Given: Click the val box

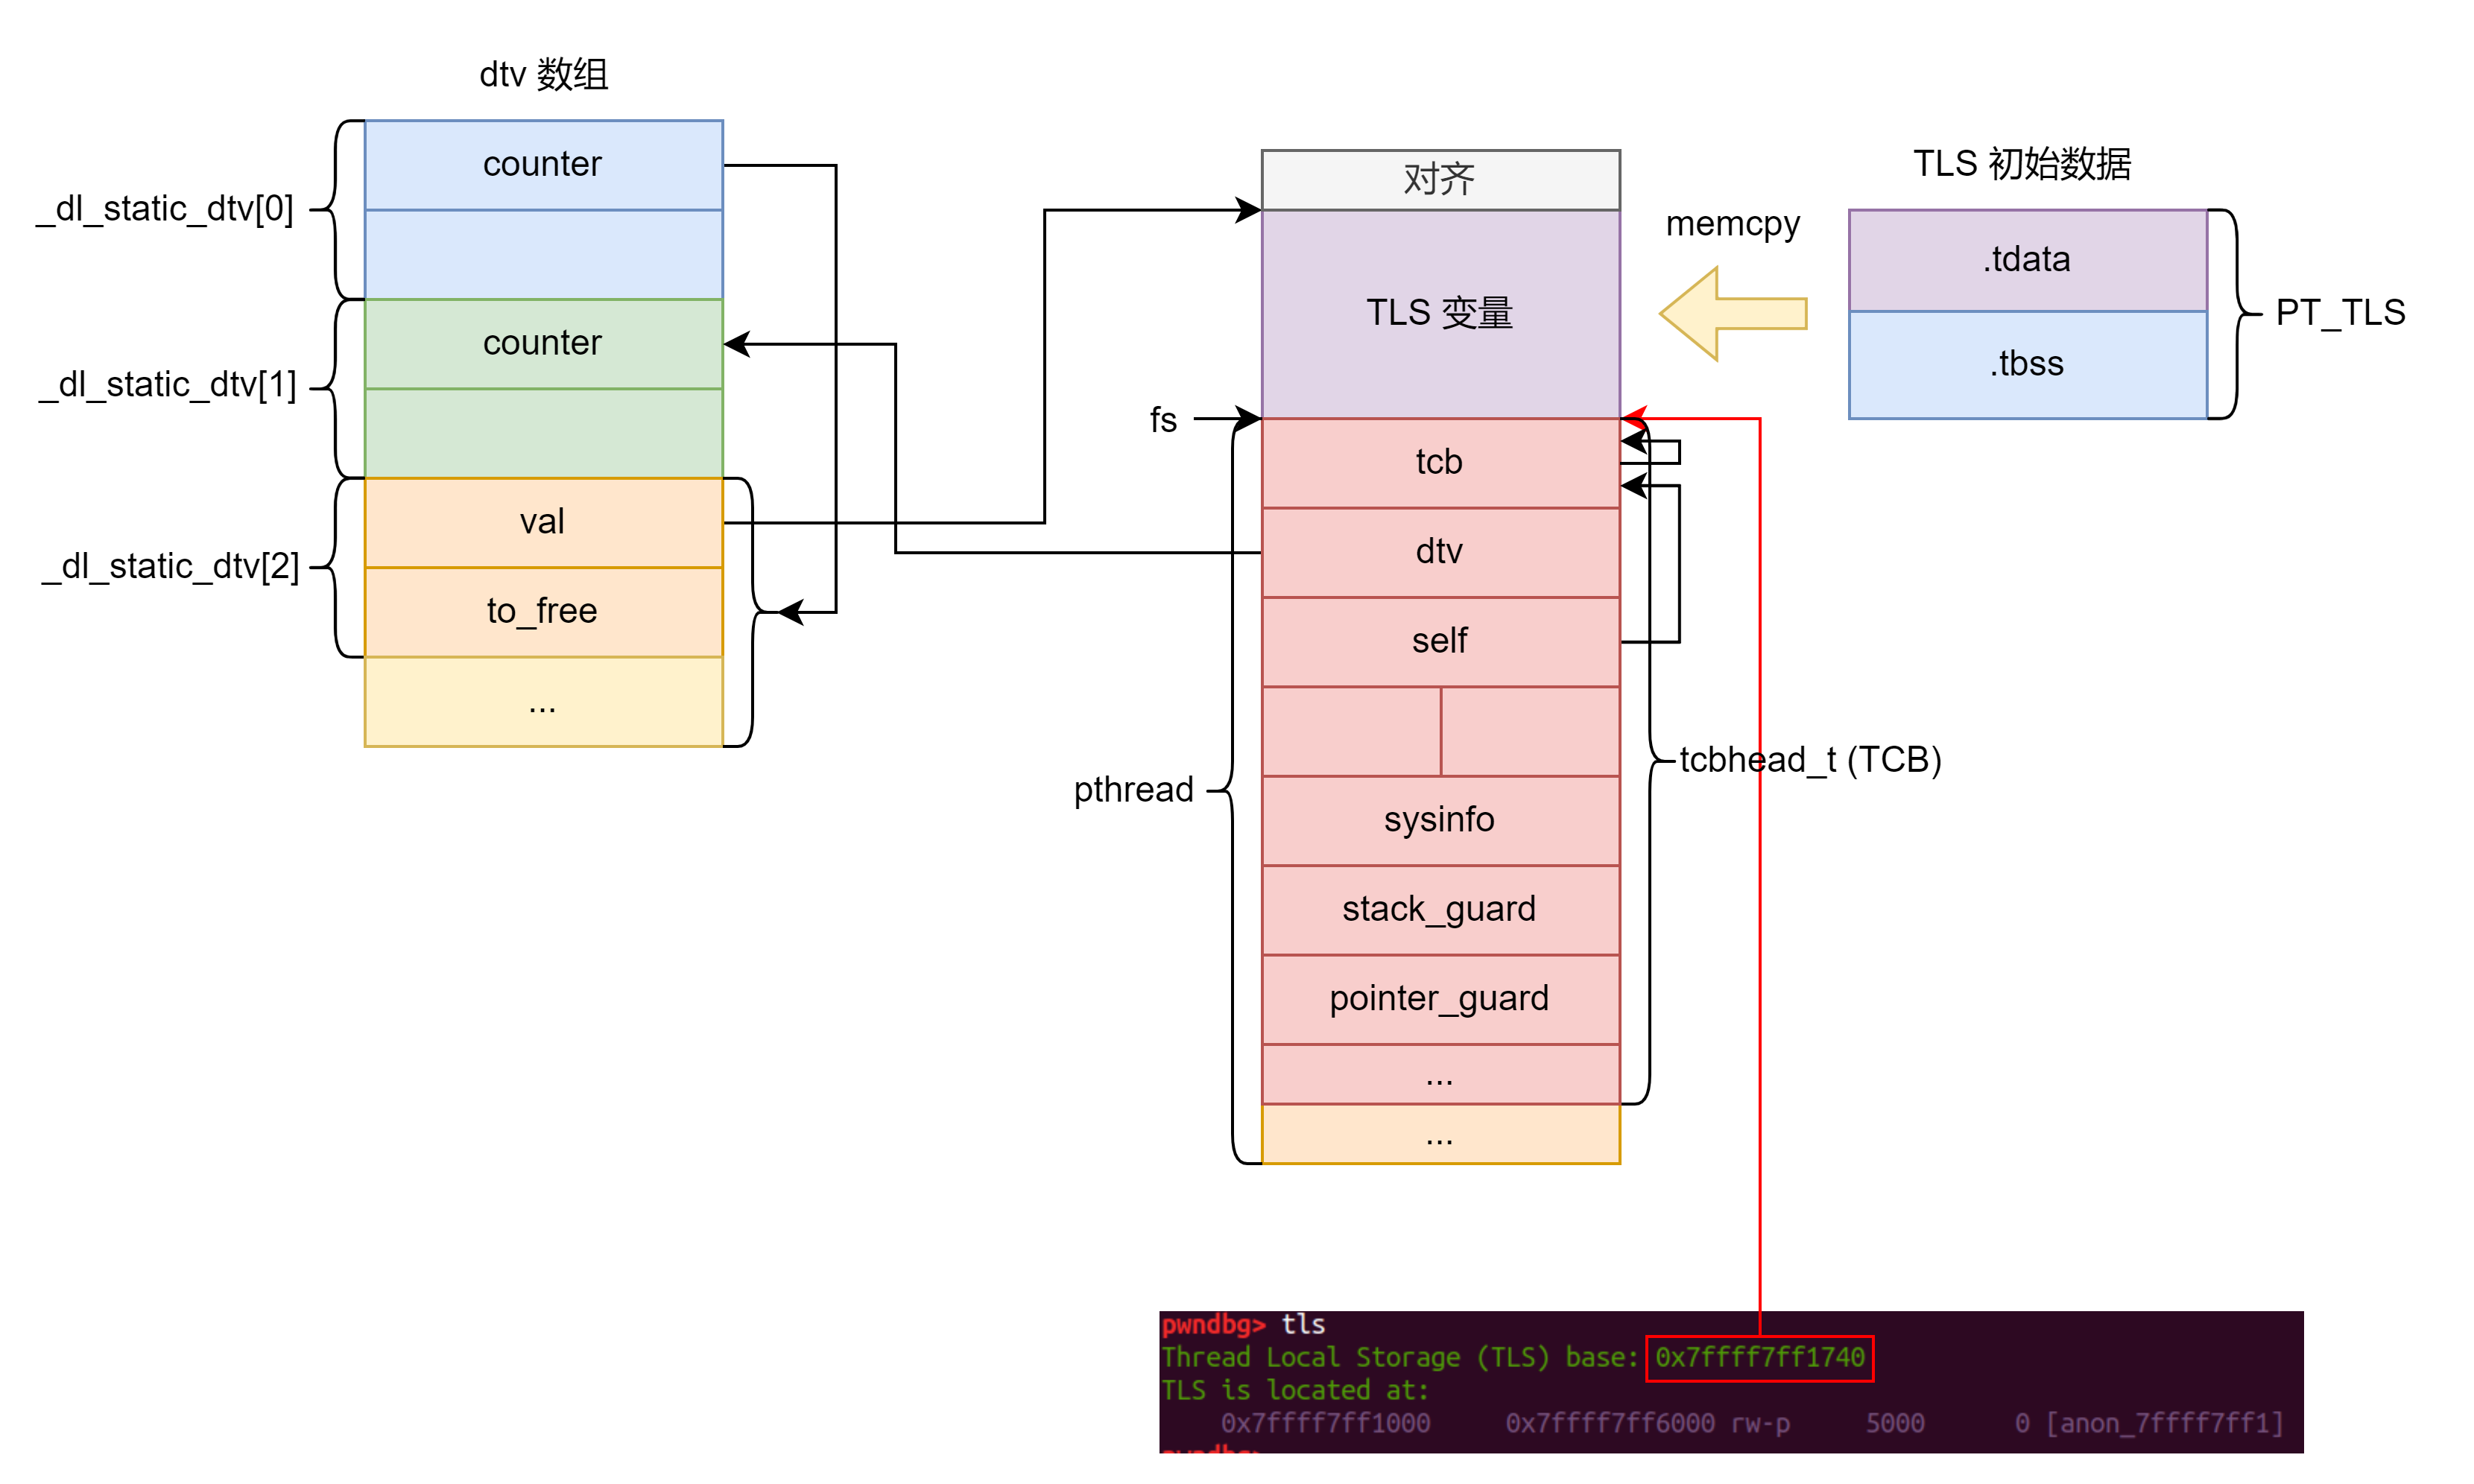Looking at the screenshot, I should (x=543, y=522).
